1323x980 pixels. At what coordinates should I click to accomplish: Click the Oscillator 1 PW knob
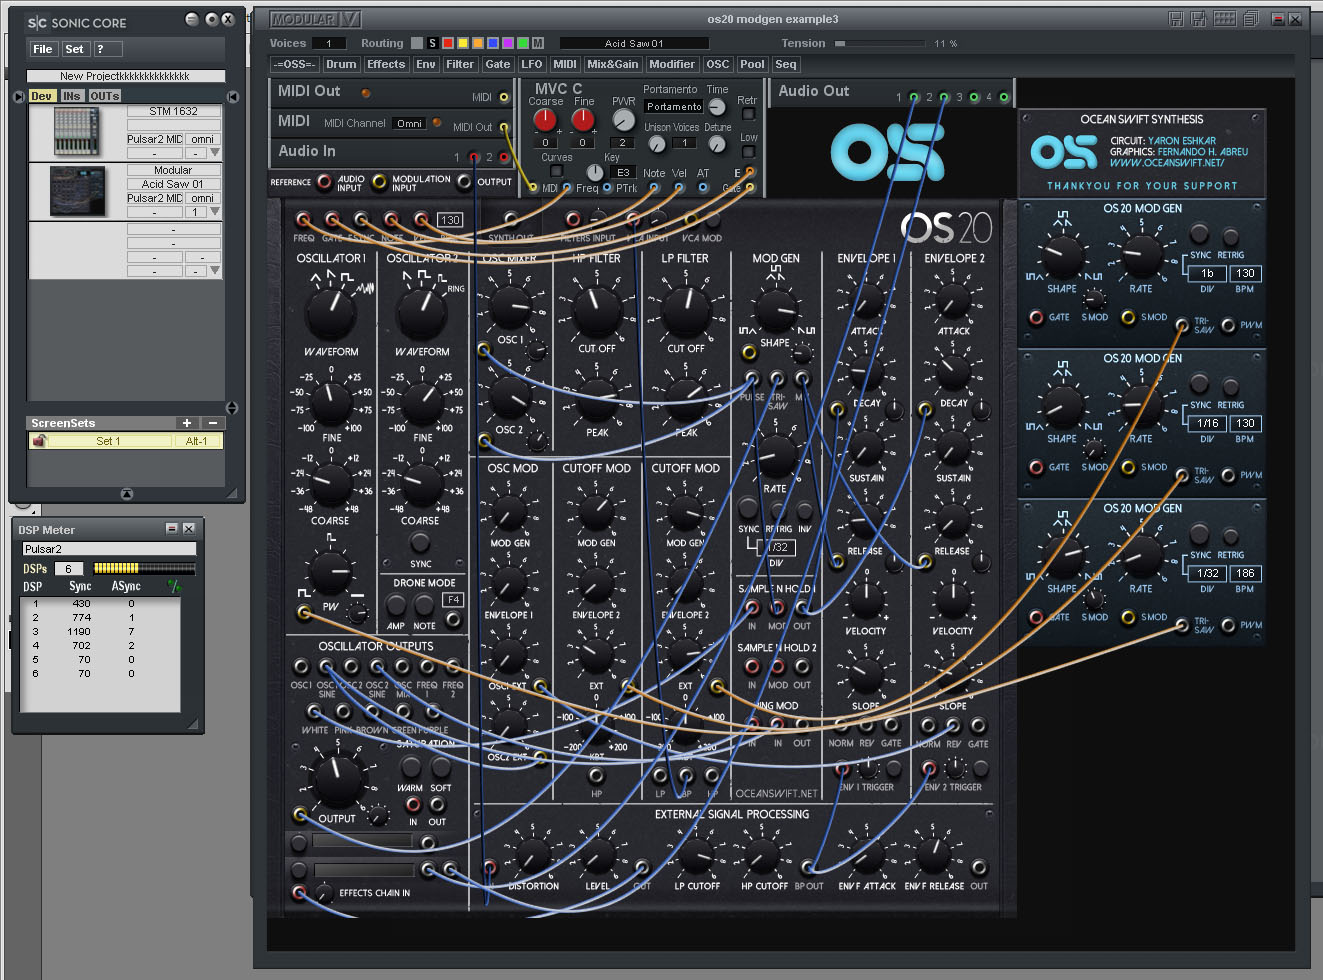[x=330, y=572]
